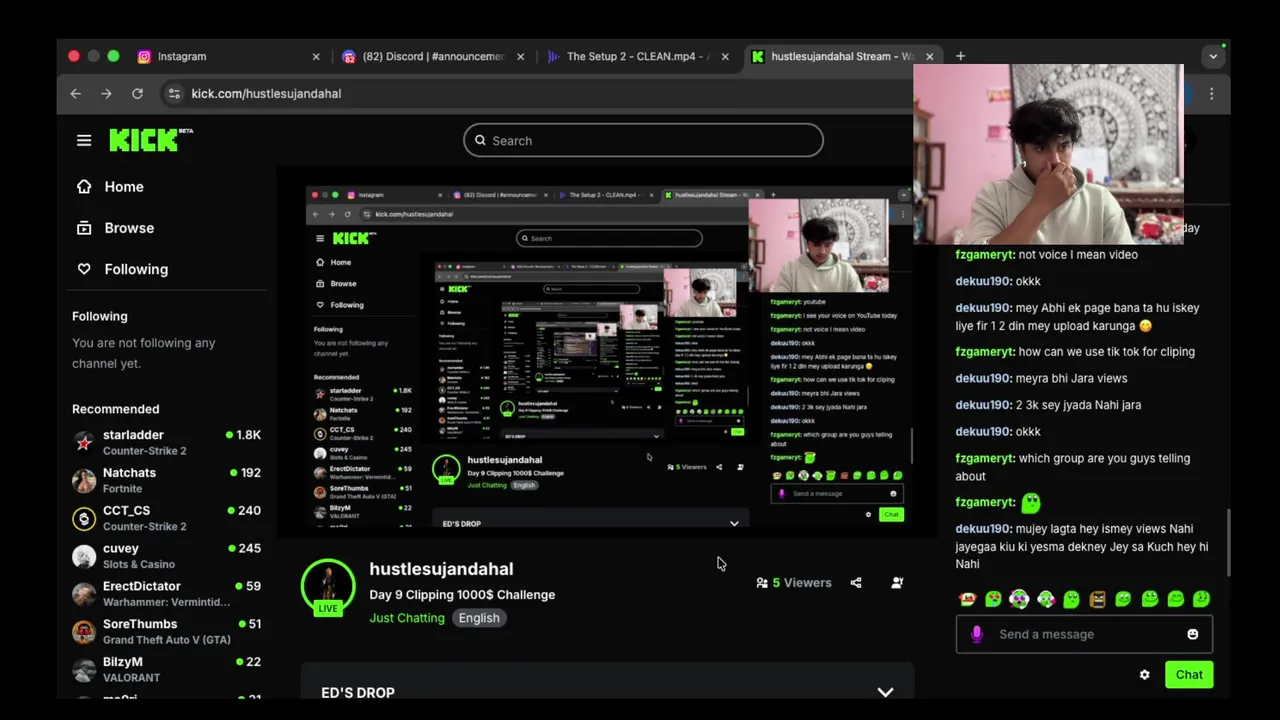Click 'Day 9 Clipping 1000$ Challenge' title
The height and width of the screenshot is (720, 1280).
[462, 594]
